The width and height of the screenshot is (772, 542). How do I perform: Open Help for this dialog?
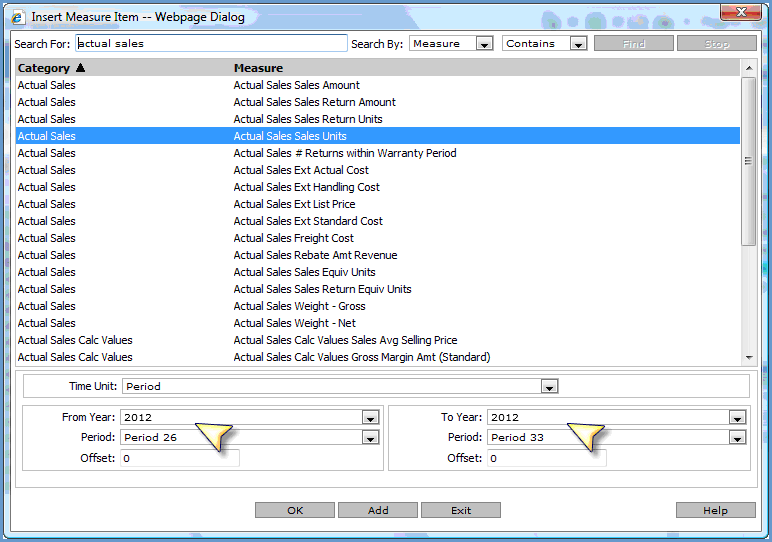point(715,510)
